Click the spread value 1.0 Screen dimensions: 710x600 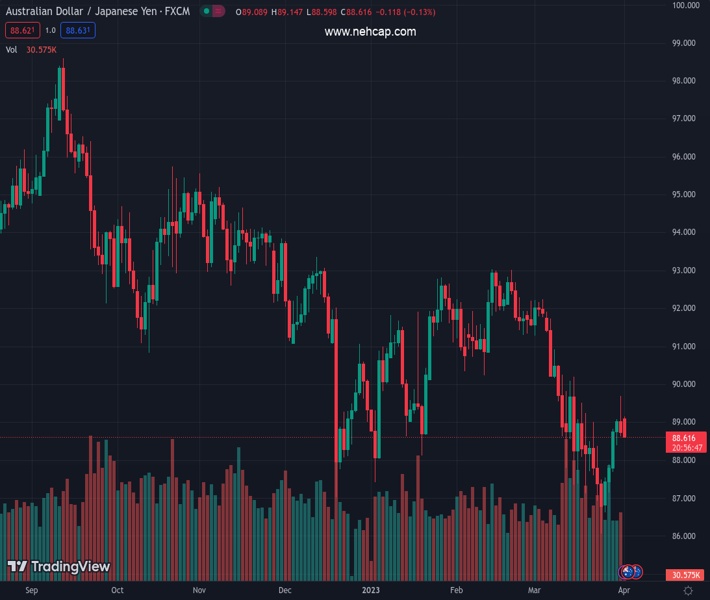pyautogui.click(x=50, y=30)
